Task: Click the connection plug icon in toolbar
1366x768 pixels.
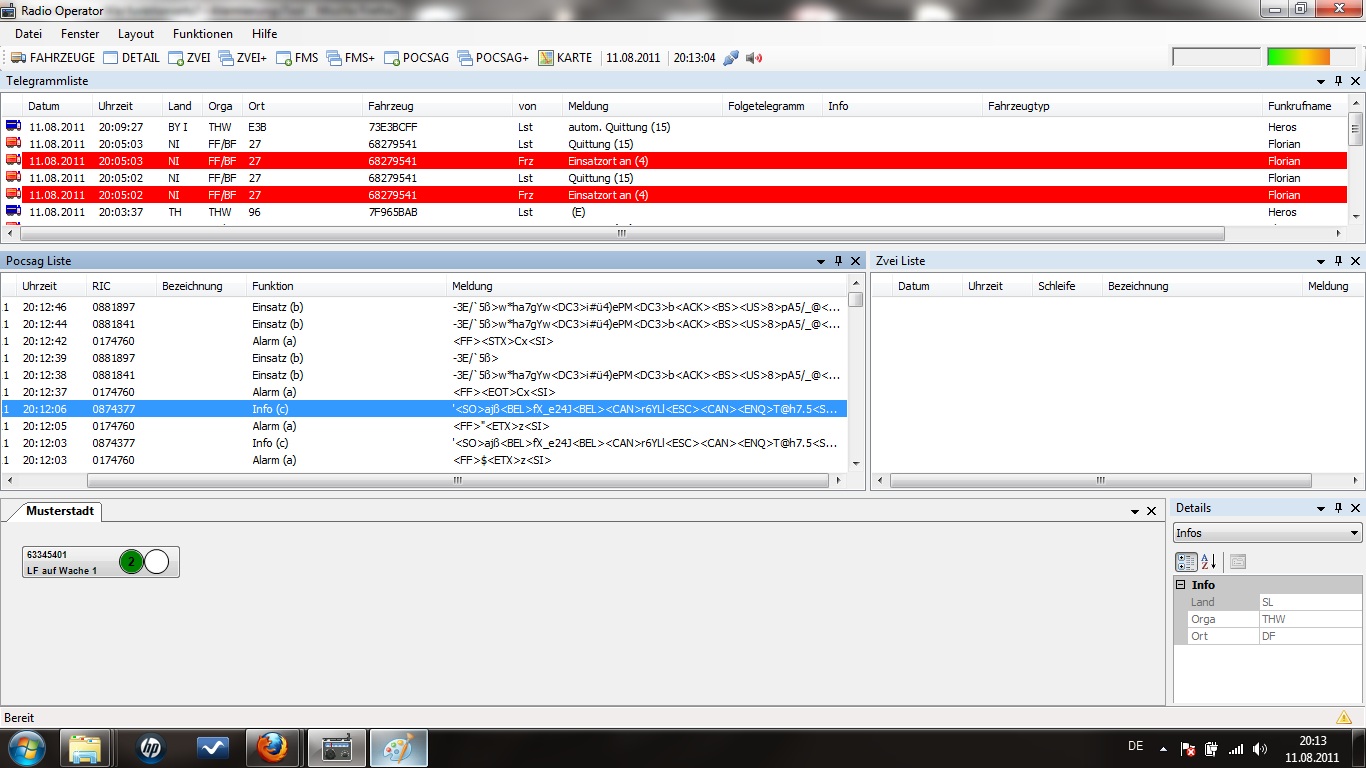Action: click(731, 58)
